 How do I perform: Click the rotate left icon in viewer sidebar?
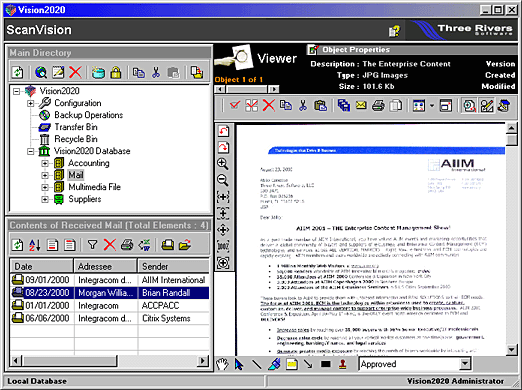[223, 131]
